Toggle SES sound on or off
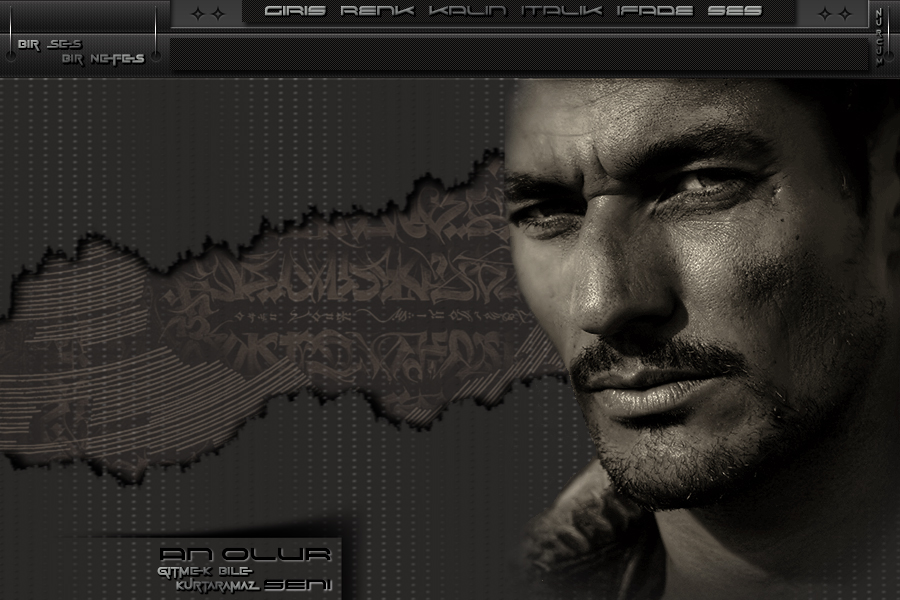The width and height of the screenshot is (900, 600). pos(734,12)
